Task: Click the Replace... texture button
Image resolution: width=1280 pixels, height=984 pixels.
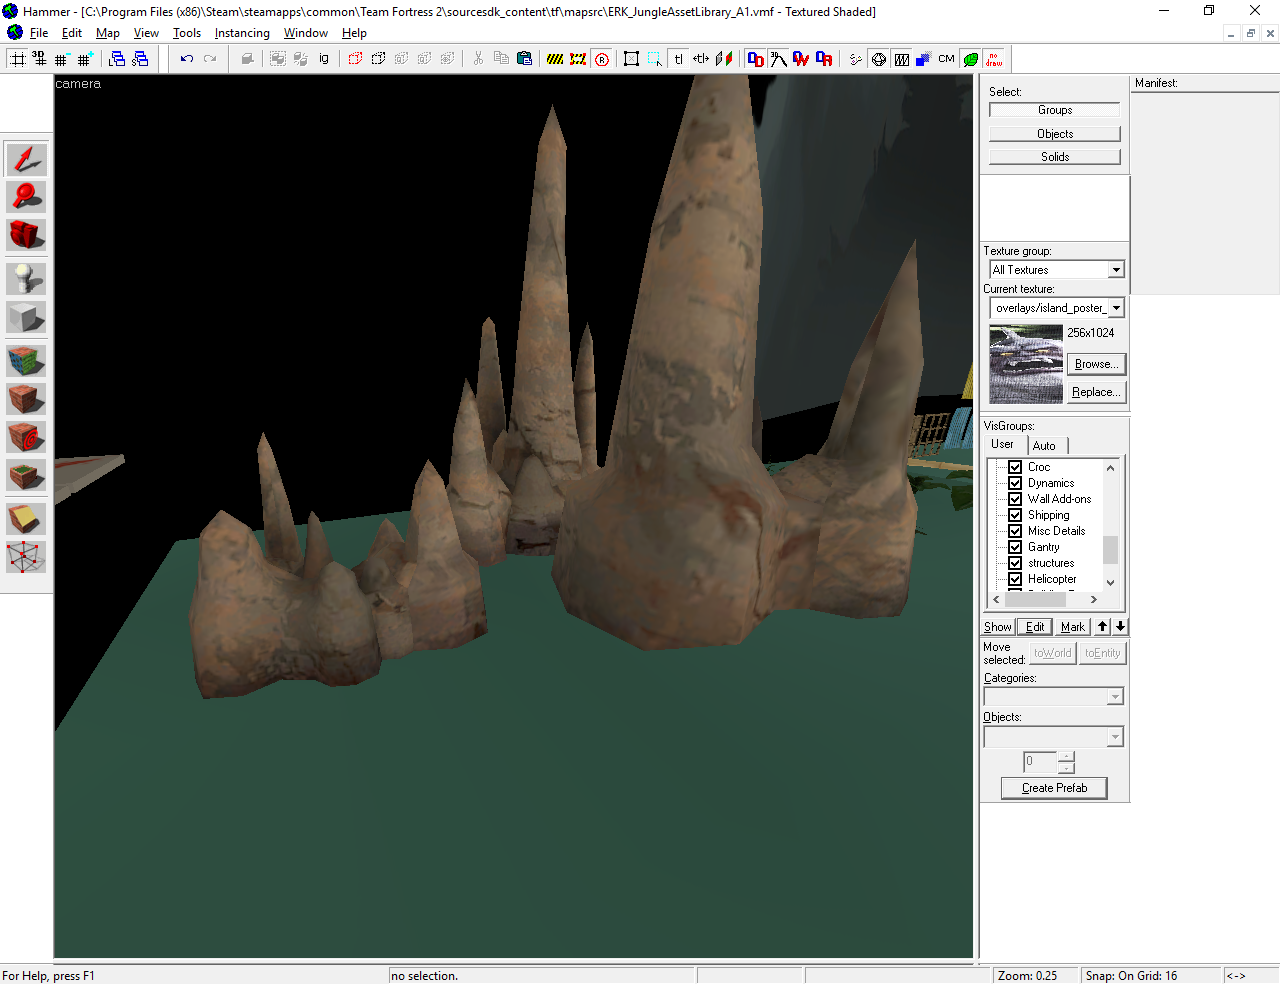Action: [1097, 392]
